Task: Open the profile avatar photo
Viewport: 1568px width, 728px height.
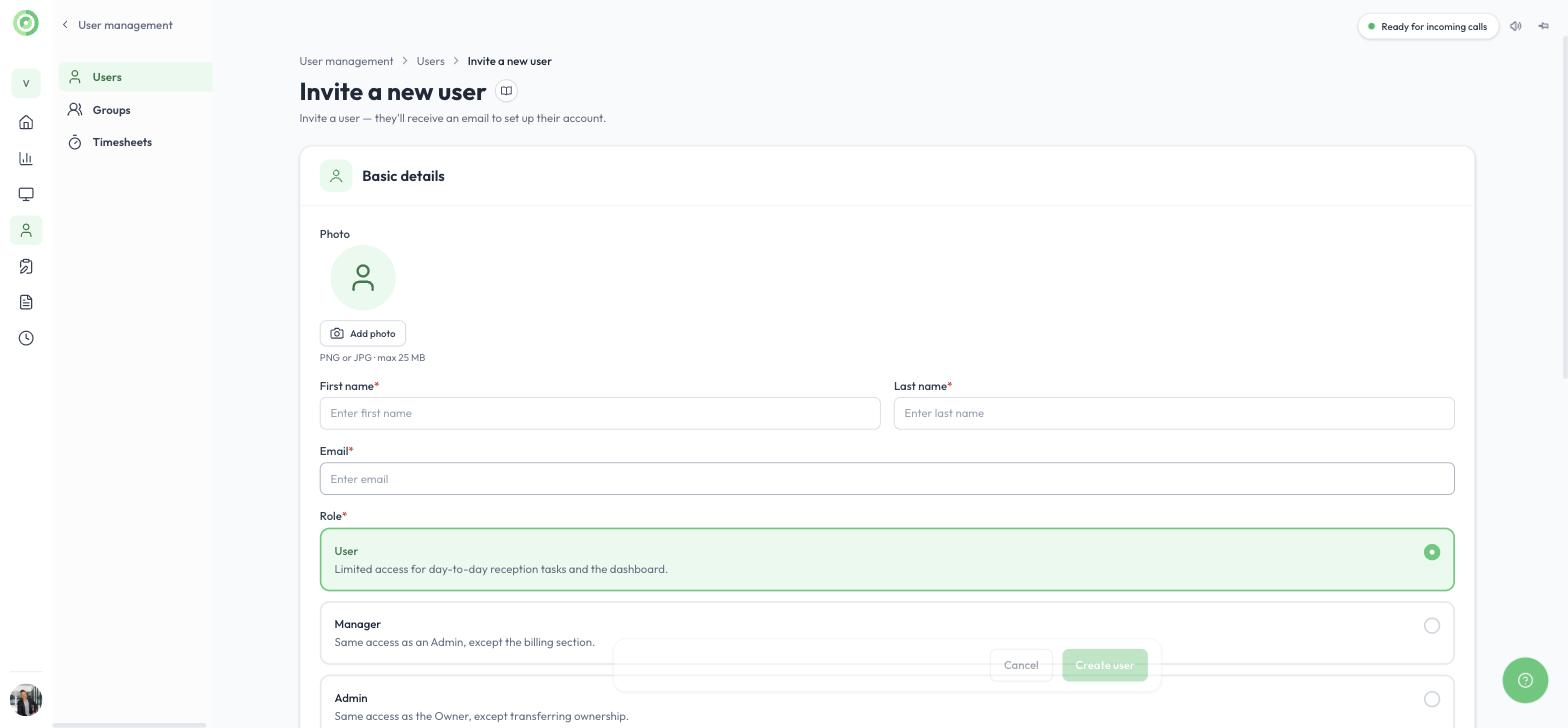Action: (x=26, y=700)
